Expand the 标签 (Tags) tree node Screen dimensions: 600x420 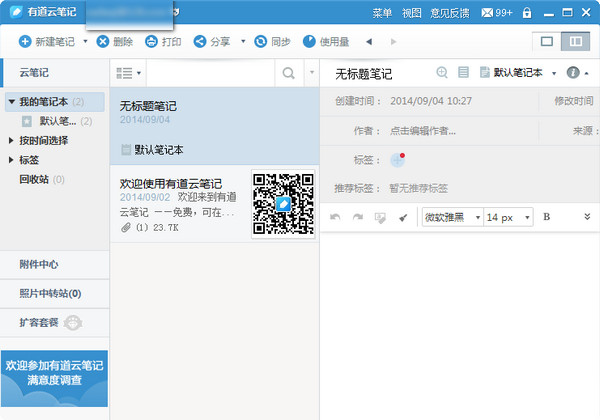click(x=11, y=160)
